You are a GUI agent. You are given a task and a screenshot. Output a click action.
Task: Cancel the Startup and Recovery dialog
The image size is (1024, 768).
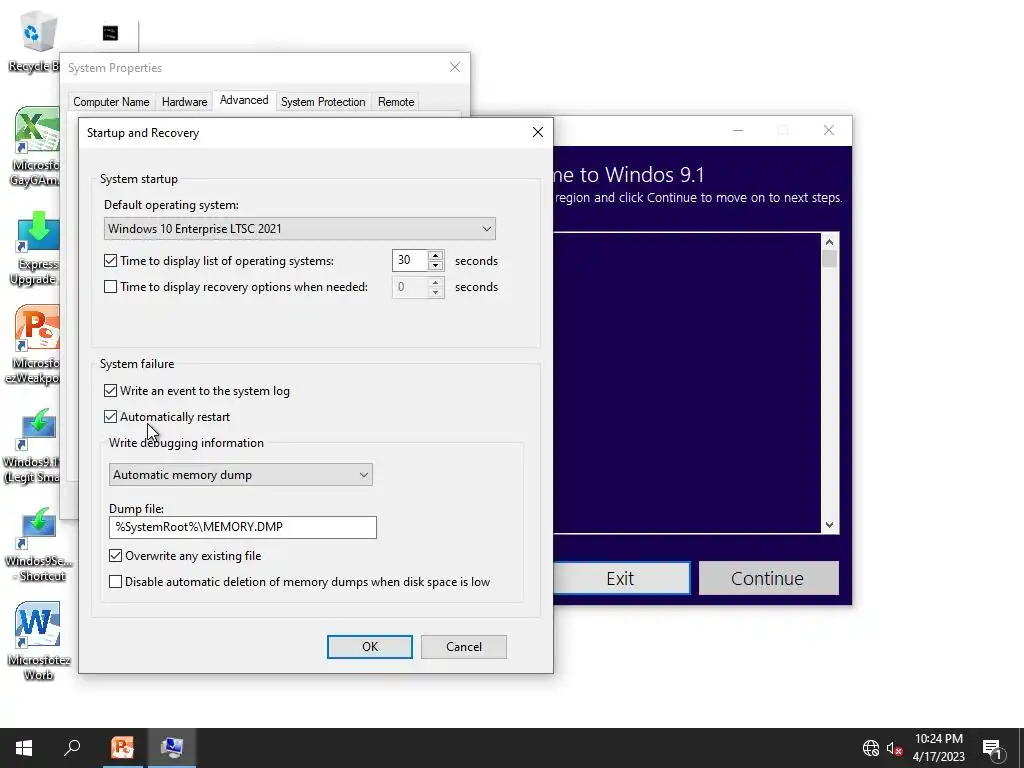[464, 647]
